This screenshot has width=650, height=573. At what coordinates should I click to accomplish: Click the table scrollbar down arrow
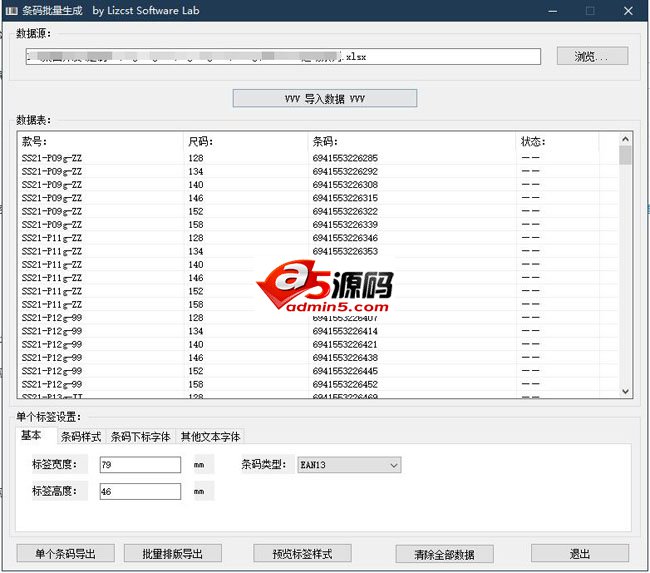625,391
